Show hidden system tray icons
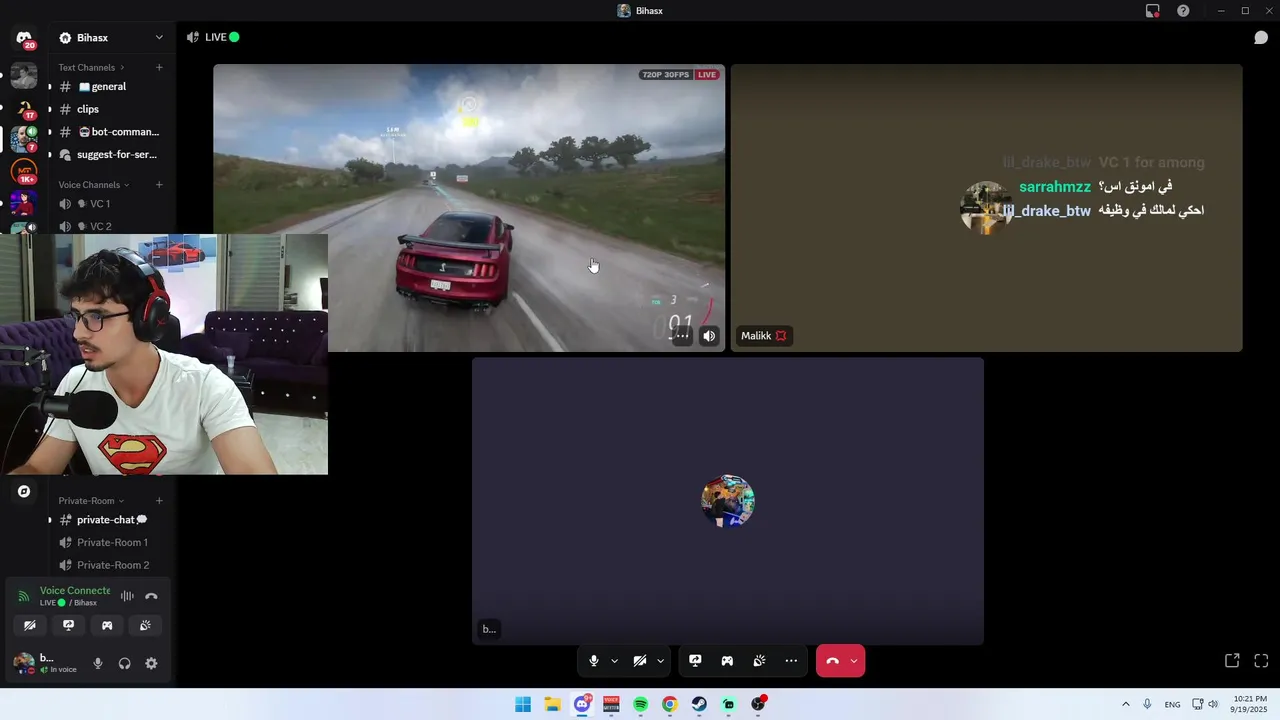The height and width of the screenshot is (720, 1280). (x=1126, y=704)
